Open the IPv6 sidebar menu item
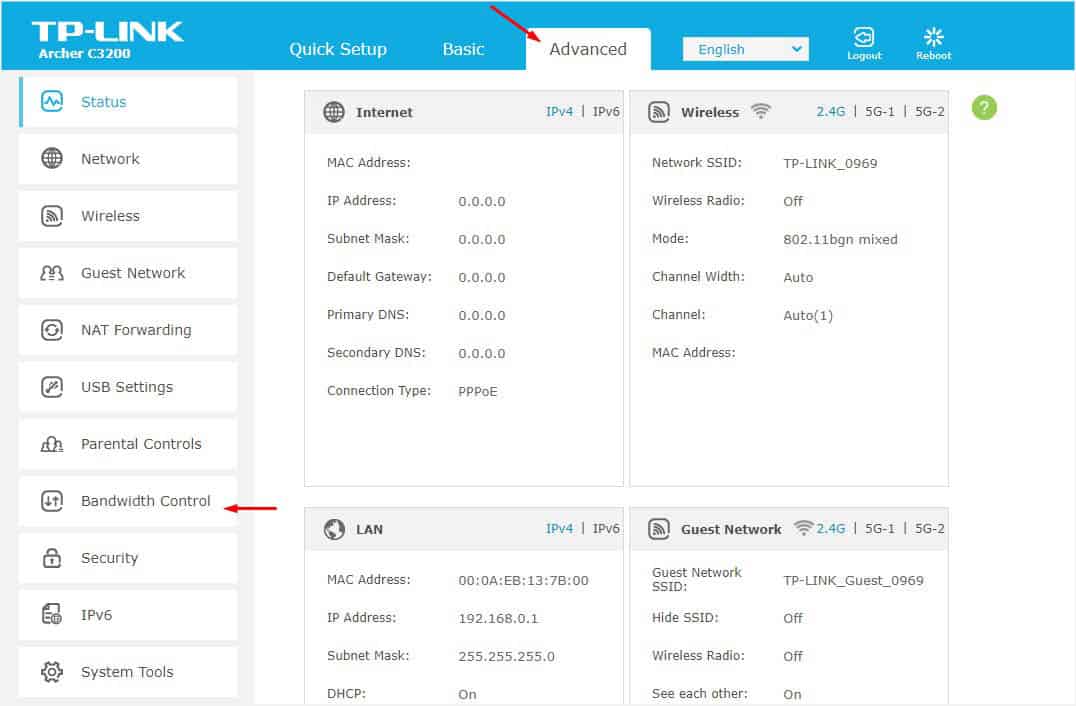The height and width of the screenshot is (706, 1076). click(128, 615)
